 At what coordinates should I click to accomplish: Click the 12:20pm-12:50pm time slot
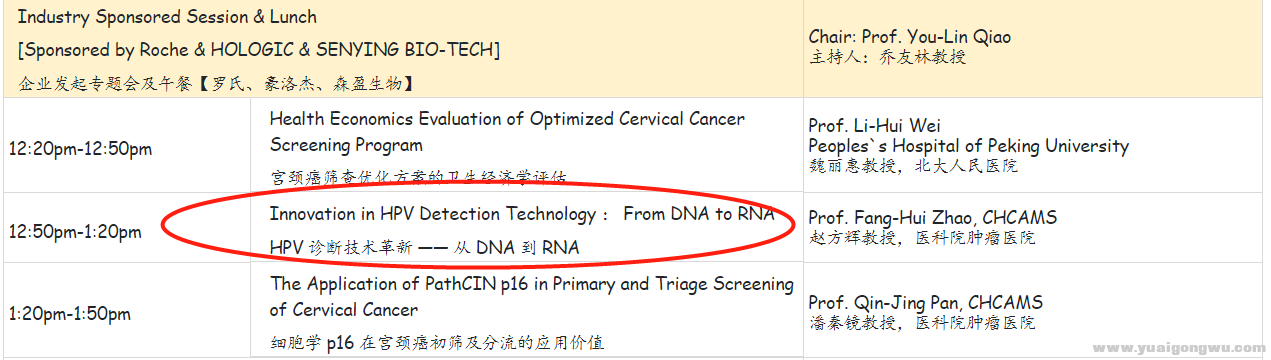[80, 149]
